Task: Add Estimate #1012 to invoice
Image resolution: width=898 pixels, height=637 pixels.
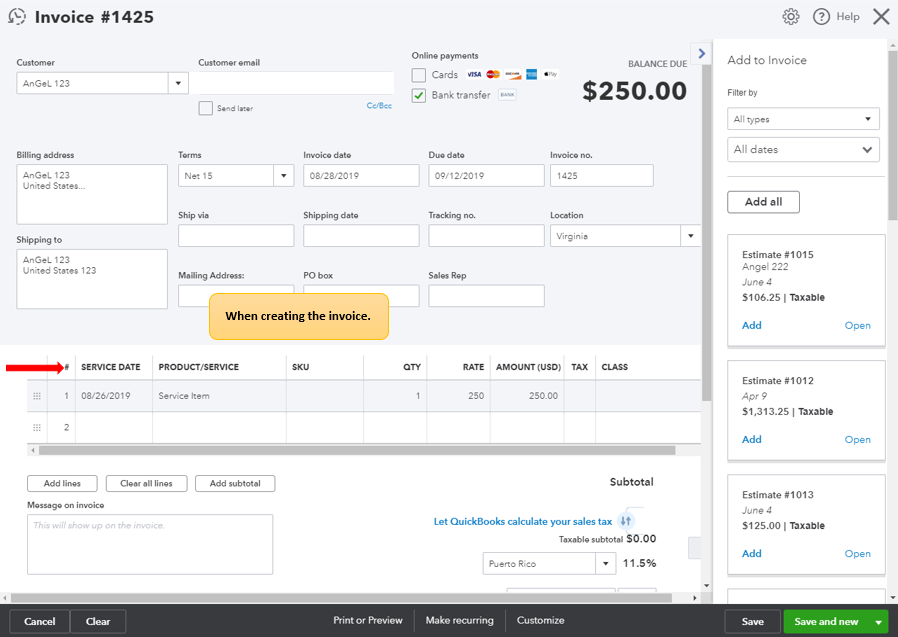Action: pyautogui.click(x=751, y=439)
